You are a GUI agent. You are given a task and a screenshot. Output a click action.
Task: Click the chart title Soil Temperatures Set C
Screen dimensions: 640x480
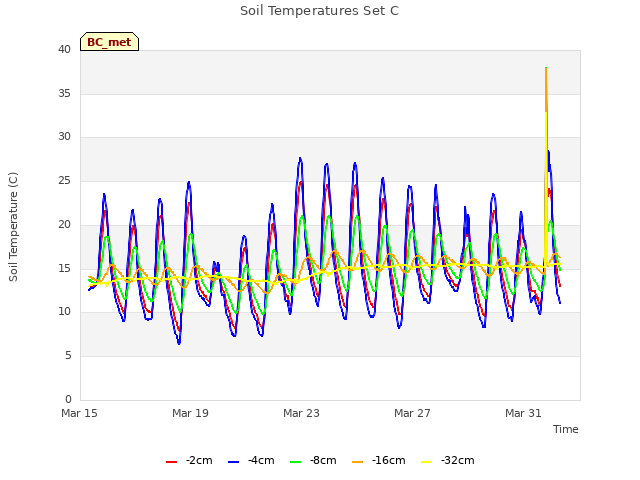pyautogui.click(x=320, y=11)
